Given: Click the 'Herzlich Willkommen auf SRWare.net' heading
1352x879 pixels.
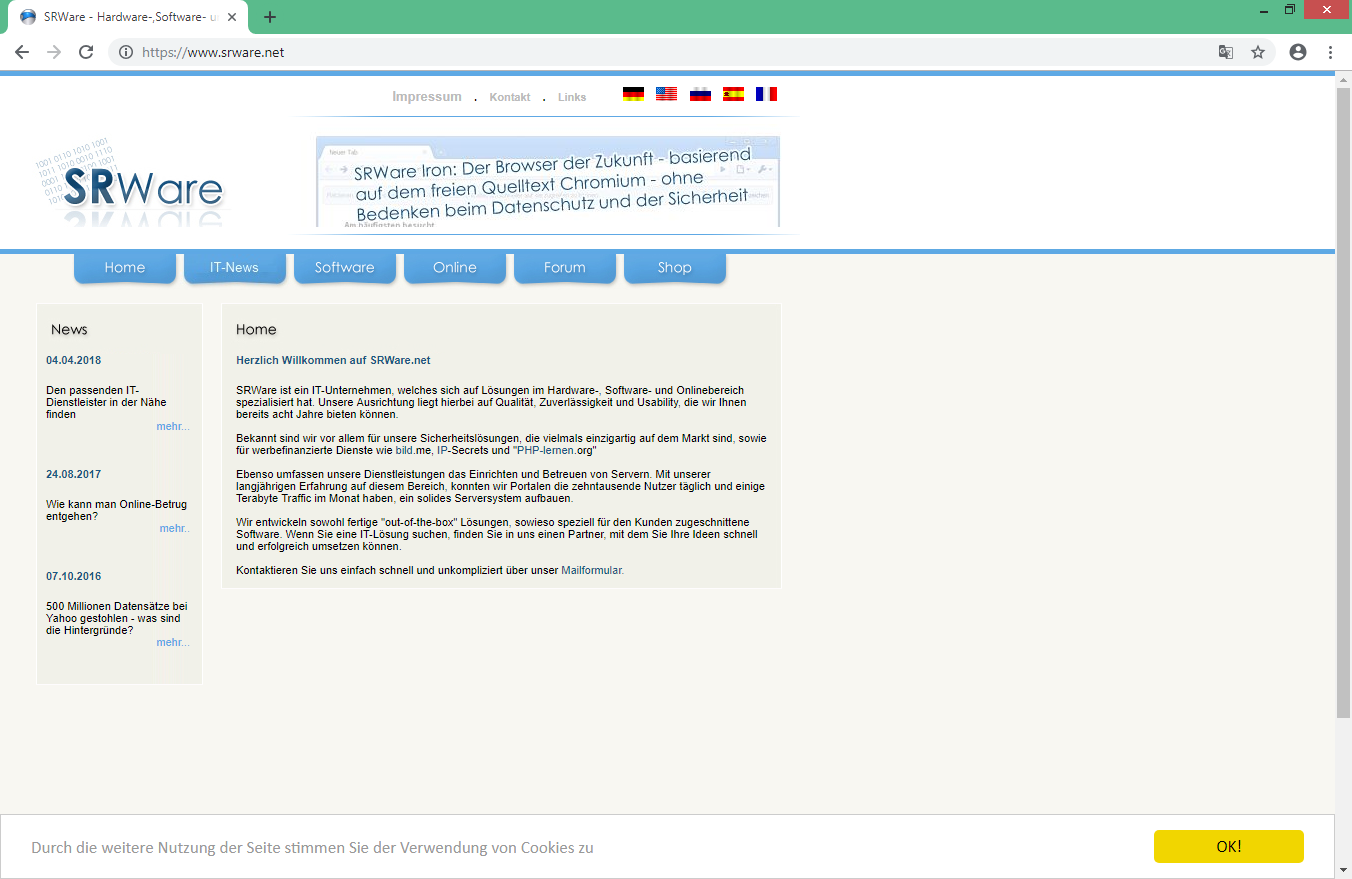Looking at the screenshot, I should (x=333, y=360).
